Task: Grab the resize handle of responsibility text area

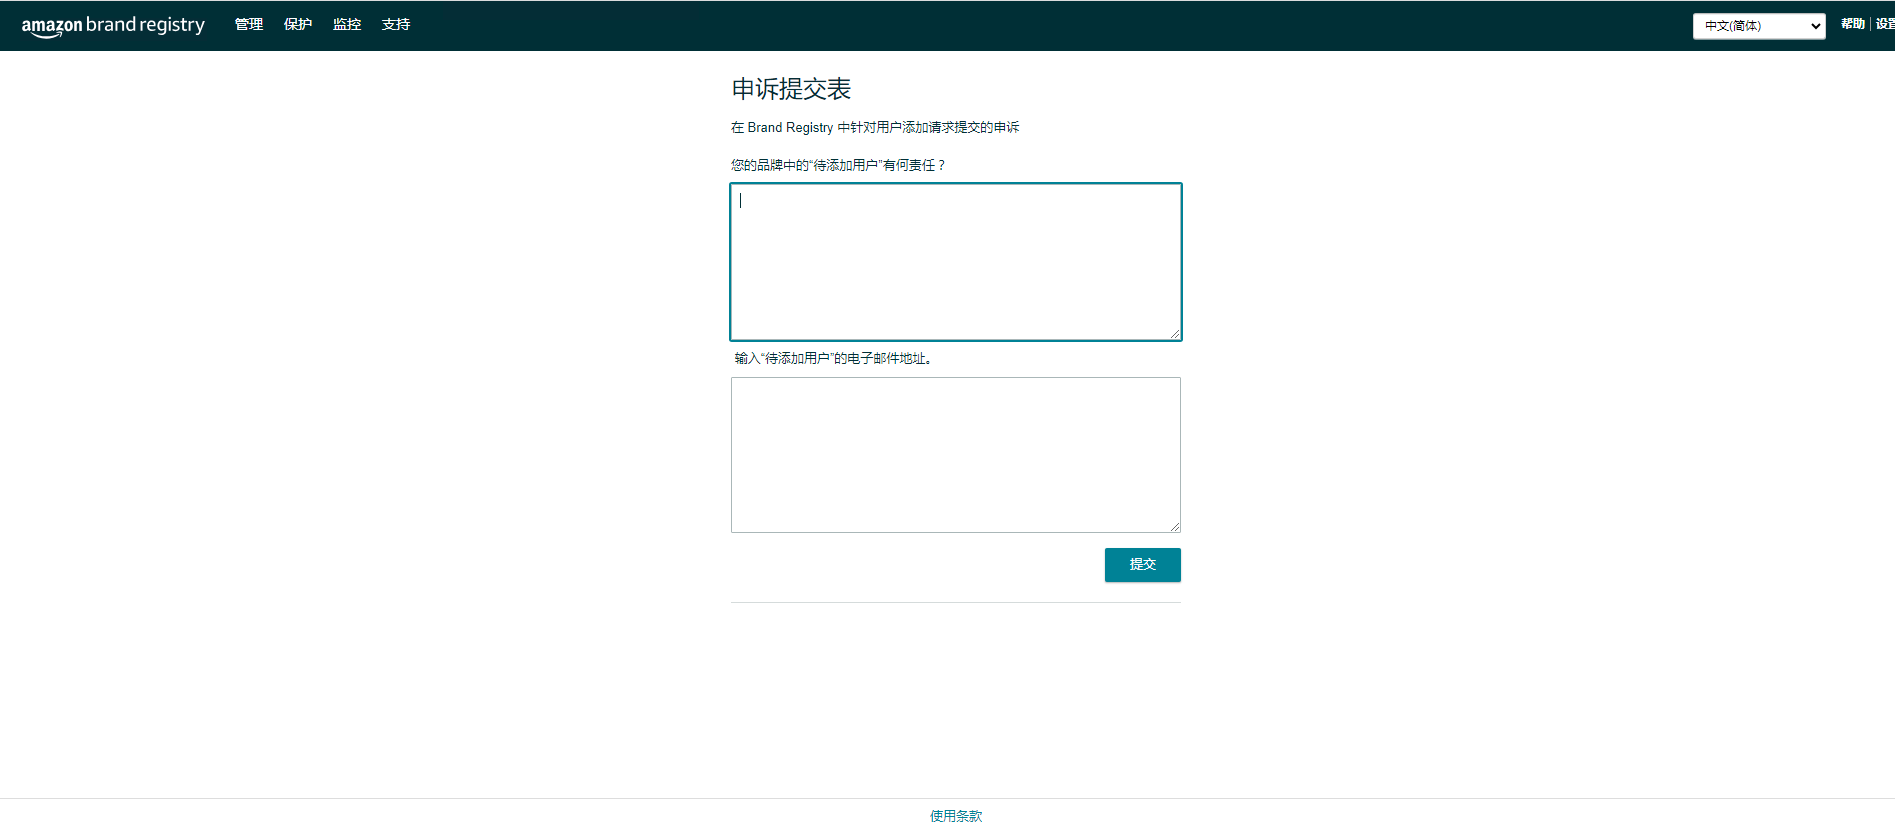Action: pyautogui.click(x=1175, y=334)
